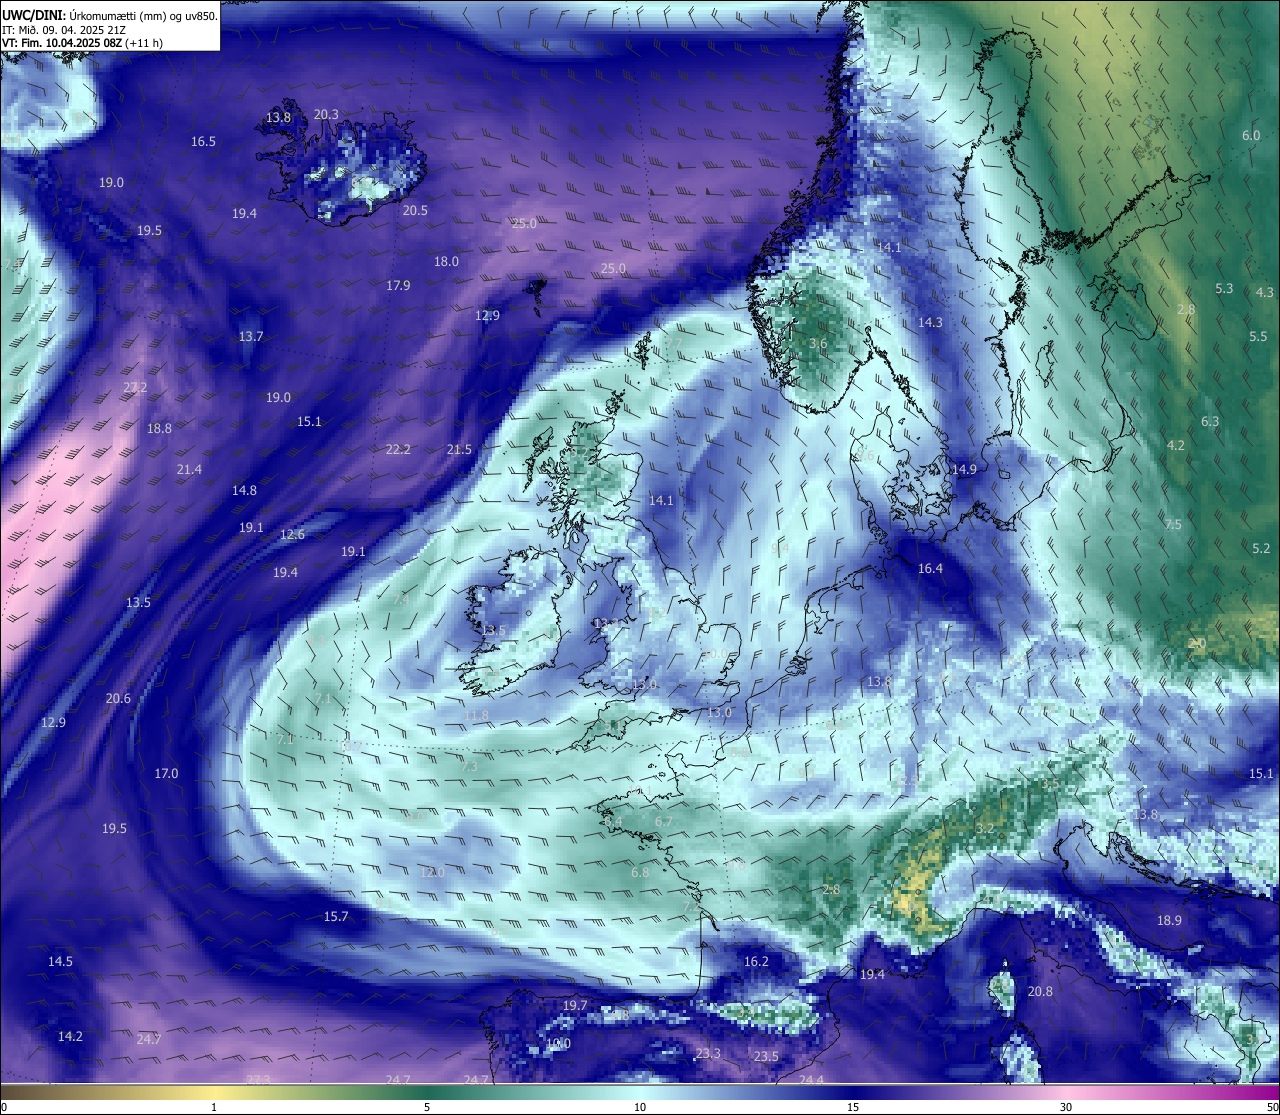This screenshot has height=1115, width=1280.
Task: Click the 23.3 value label
Action: 708,1054
